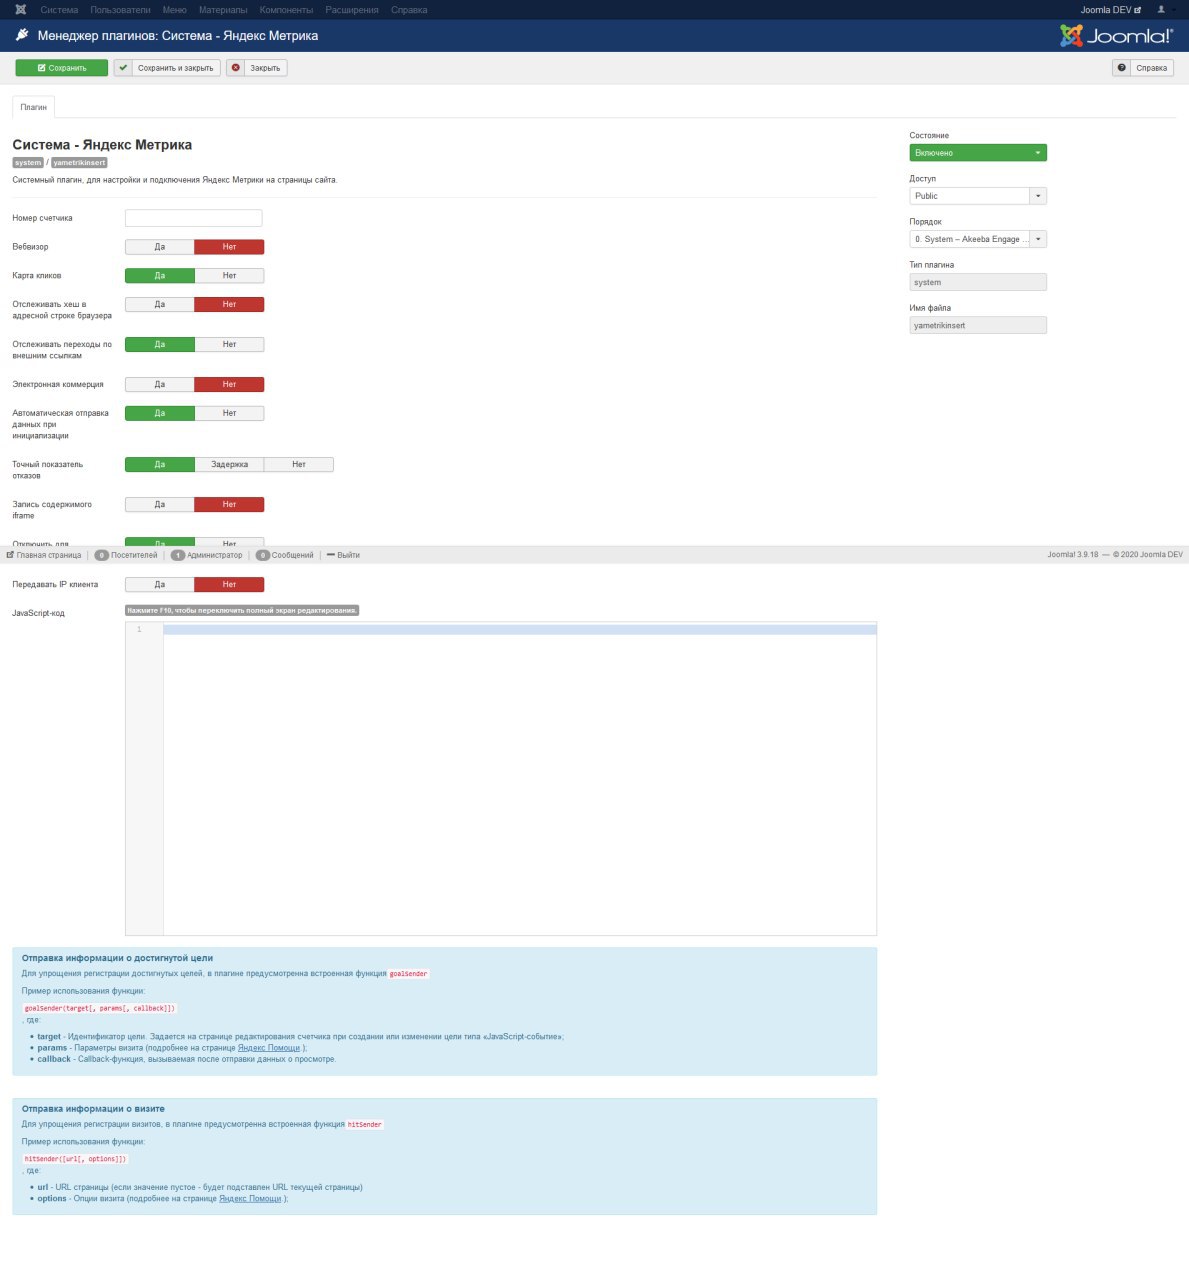Open the user account icon menu
The image size is (1189, 1280).
coord(1161,10)
